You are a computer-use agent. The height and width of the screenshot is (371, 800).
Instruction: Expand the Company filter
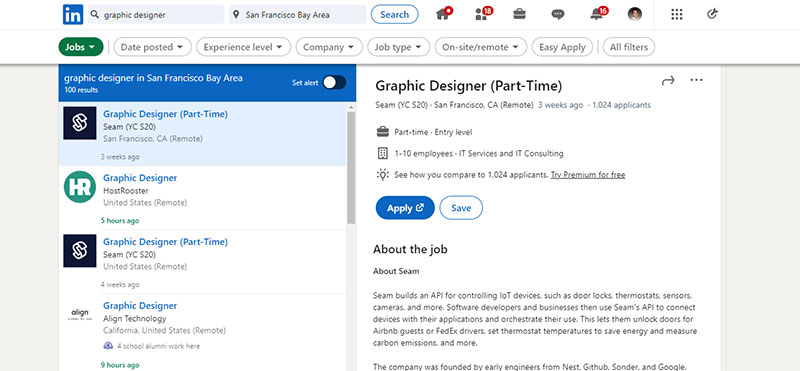pyautogui.click(x=329, y=47)
